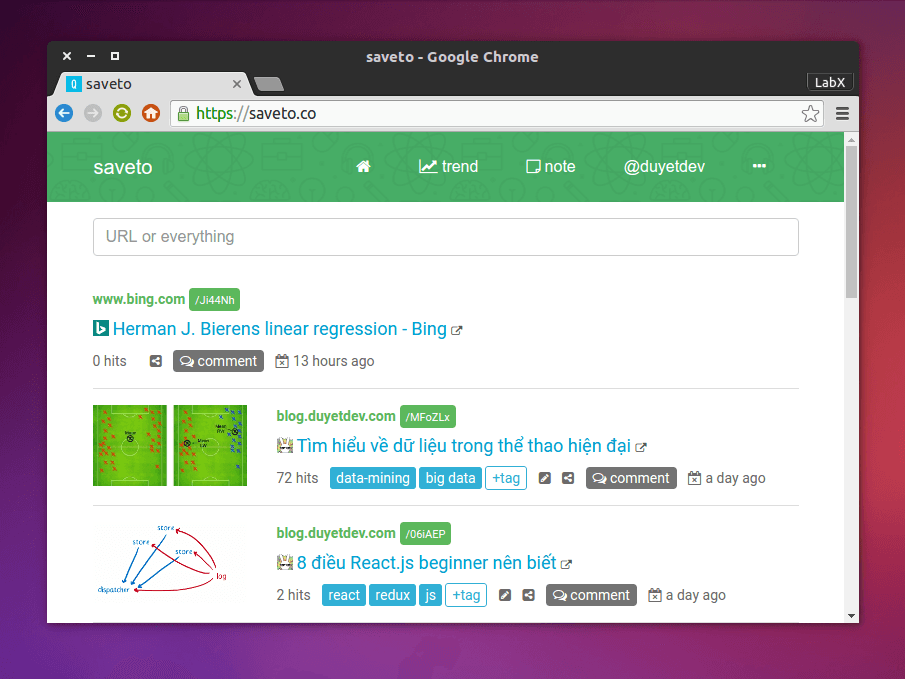Click the home icon in saveto navbar
The image size is (905, 679).
363,167
